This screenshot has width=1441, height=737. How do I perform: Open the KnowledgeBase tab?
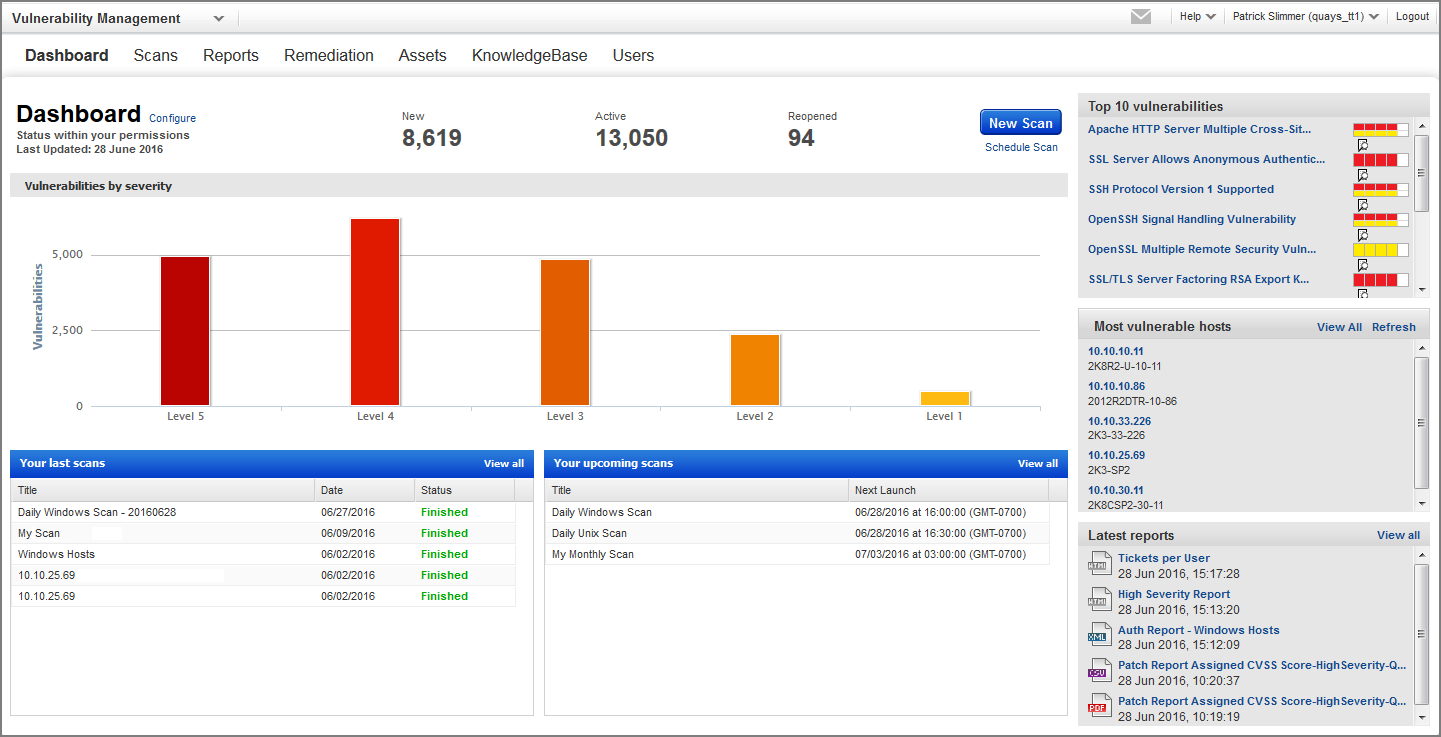[530, 56]
